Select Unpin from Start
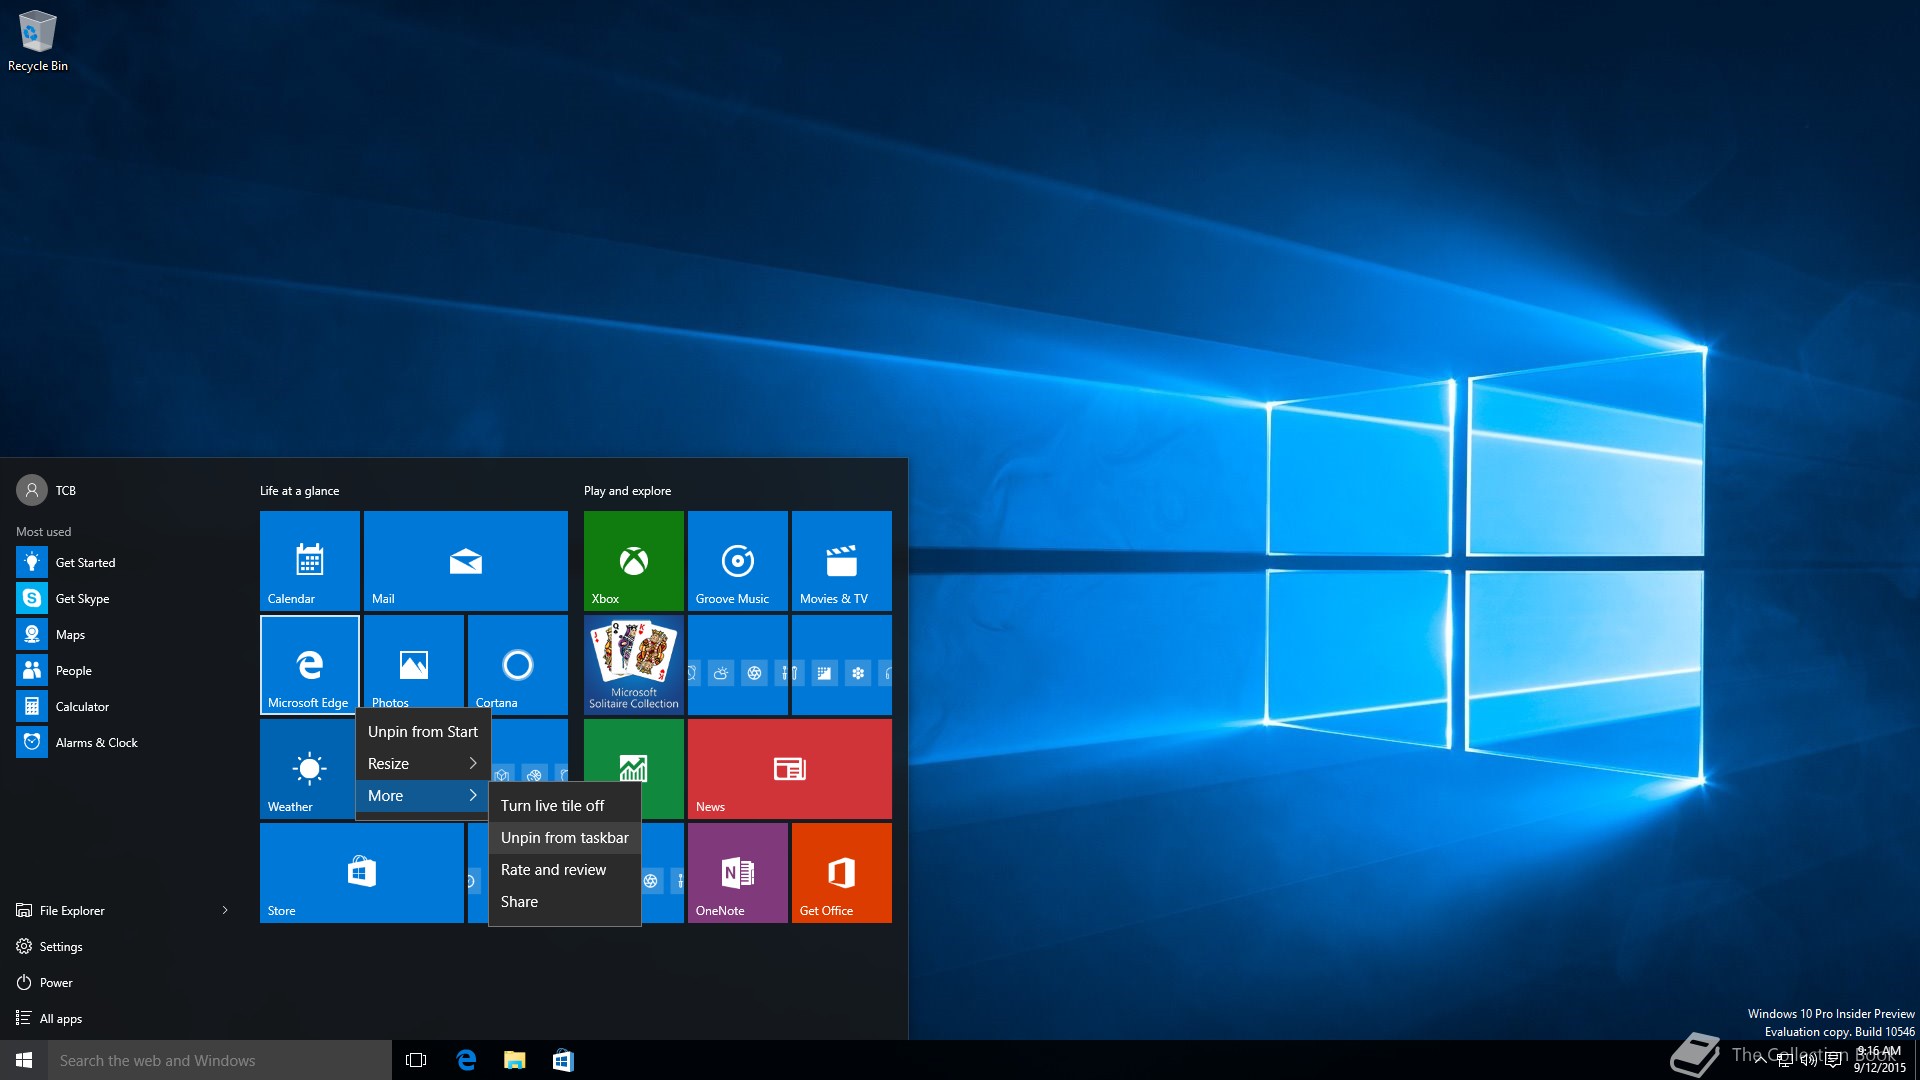Image resolution: width=1920 pixels, height=1080 pixels. [423, 732]
